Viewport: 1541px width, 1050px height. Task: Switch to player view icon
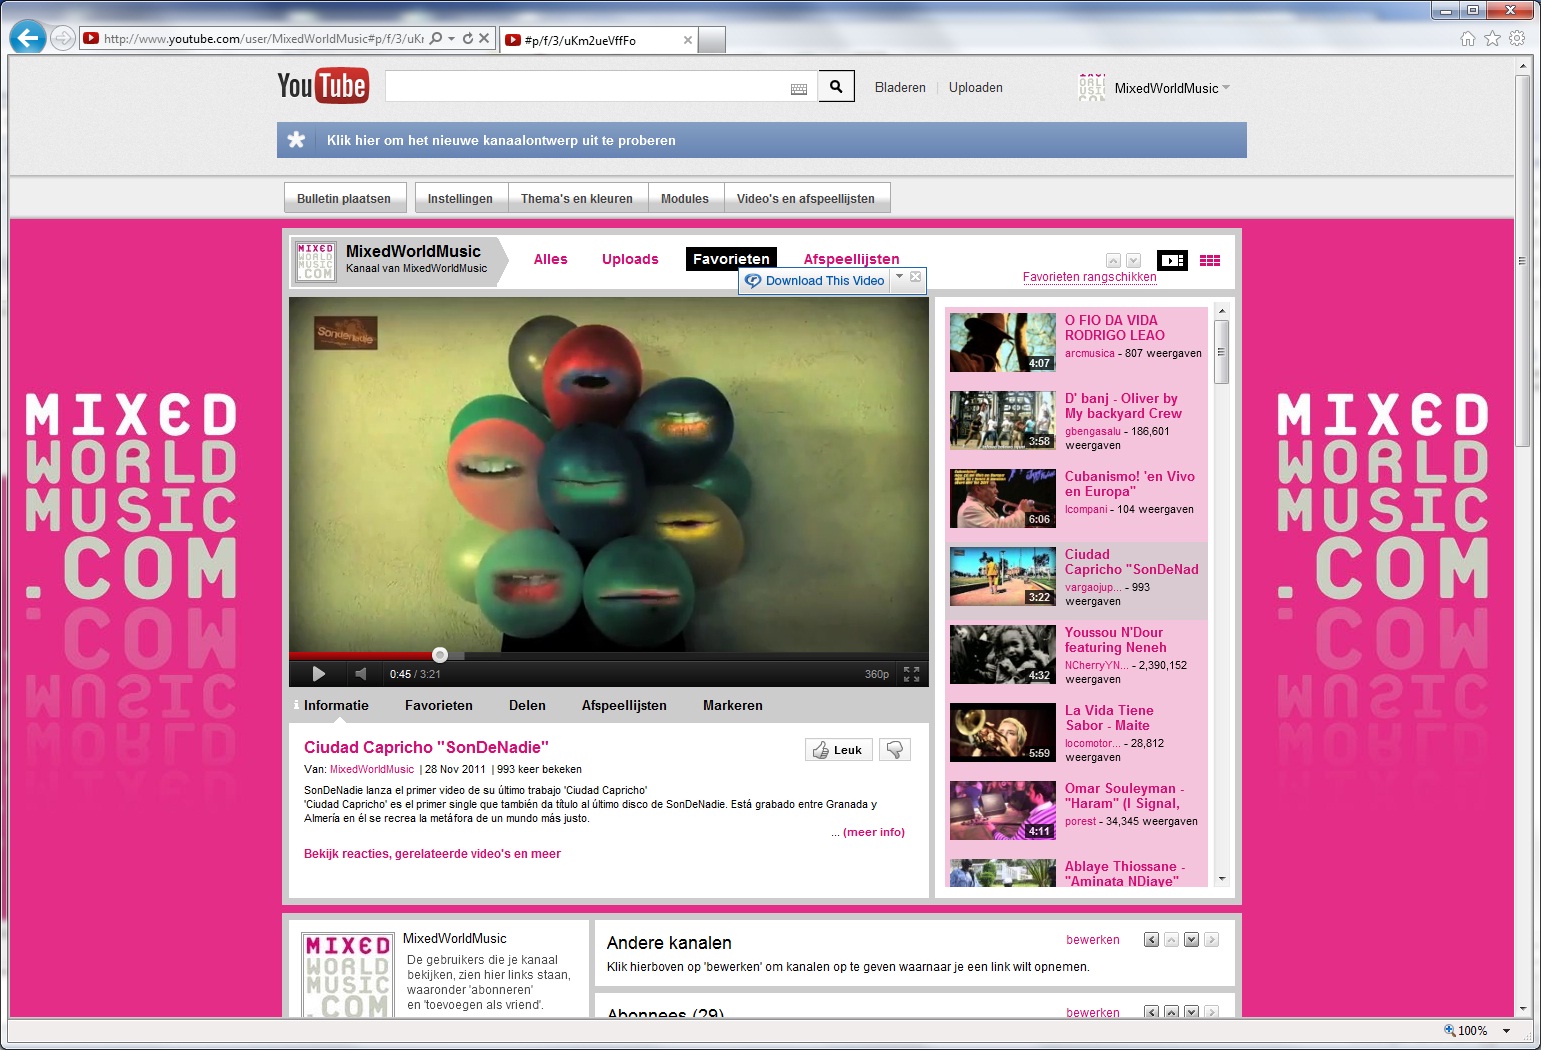click(1172, 260)
